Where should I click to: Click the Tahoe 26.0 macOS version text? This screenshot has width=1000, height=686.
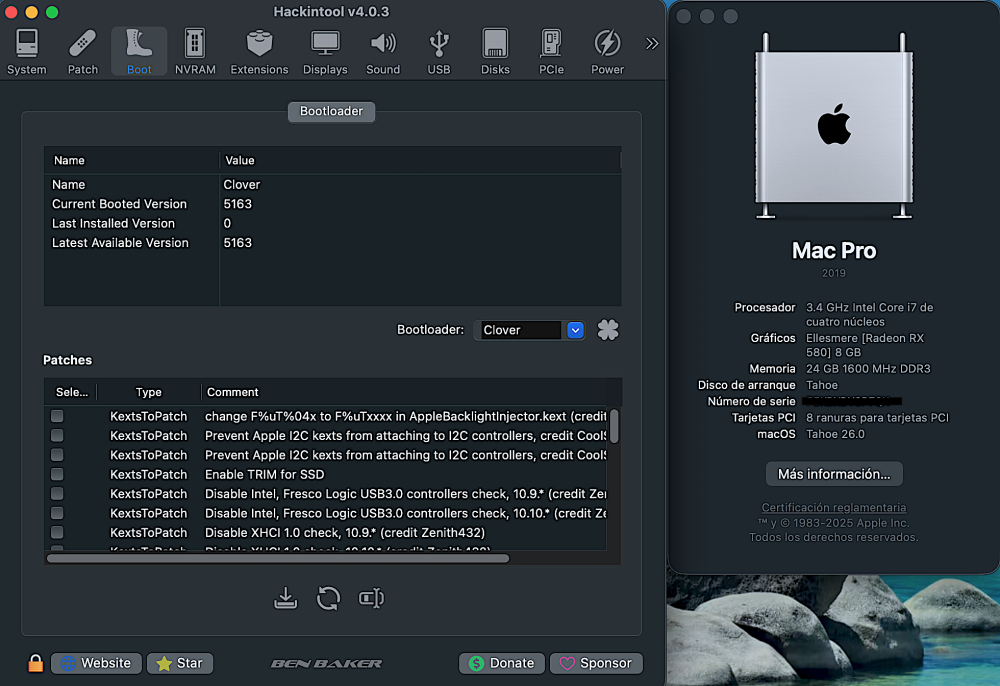(835, 434)
